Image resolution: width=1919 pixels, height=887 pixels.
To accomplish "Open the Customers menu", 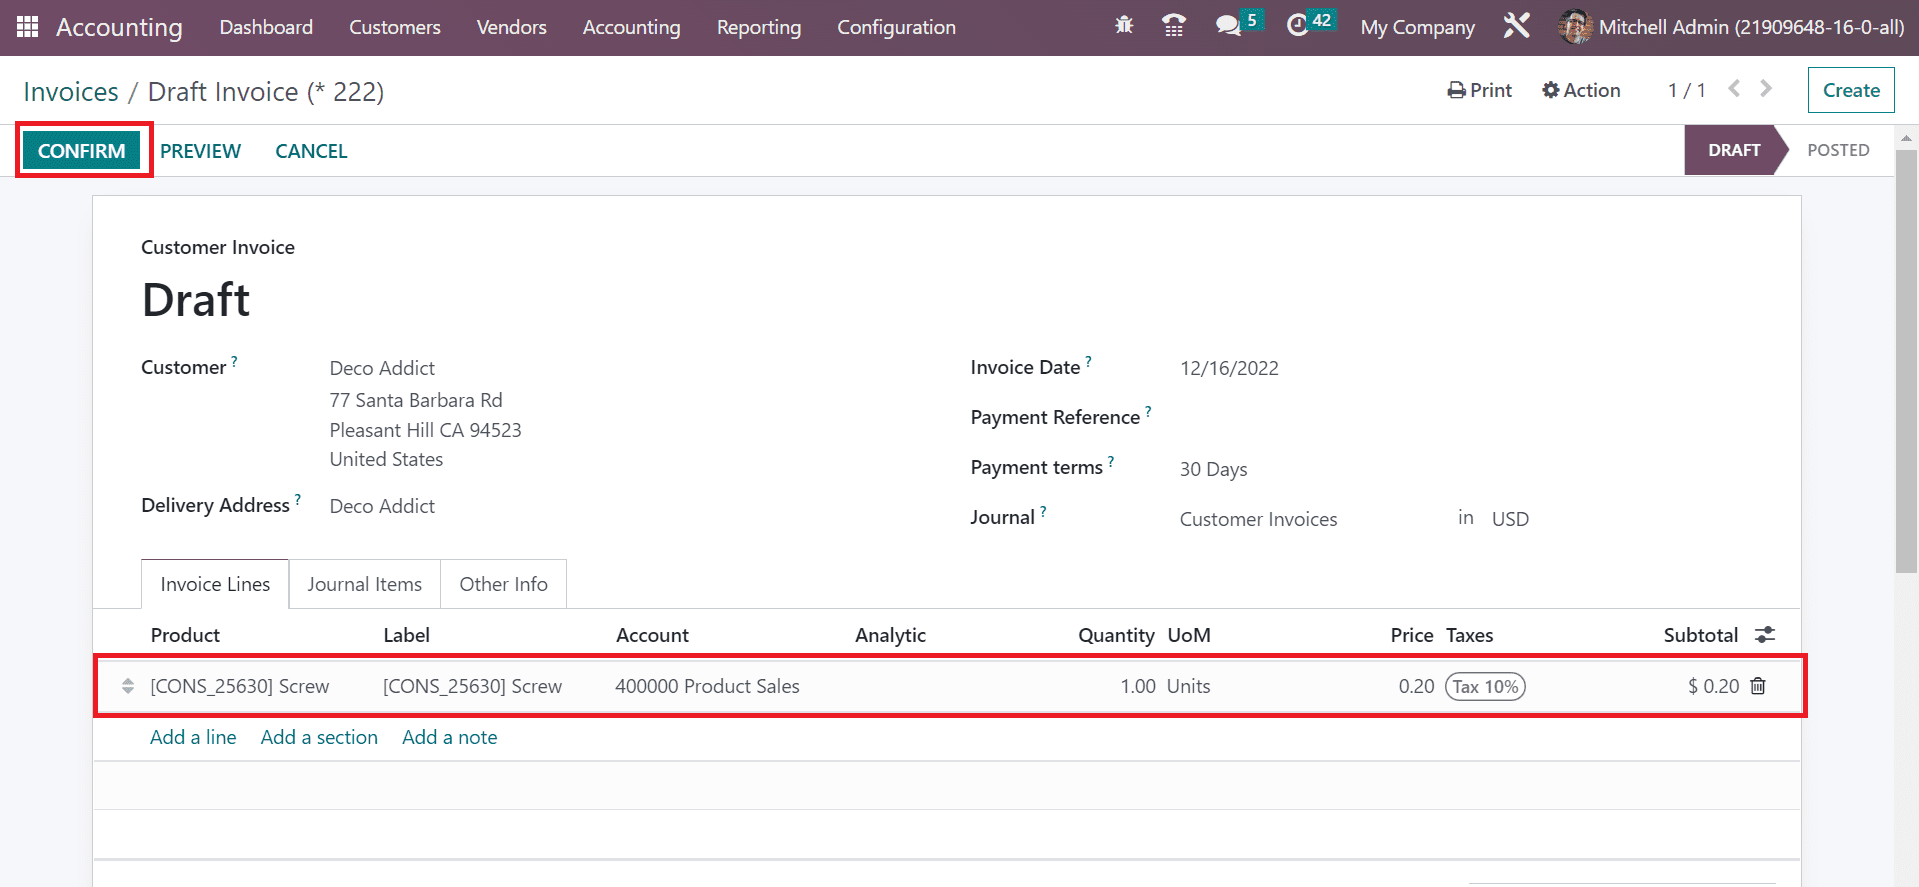I will (x=395, y=27).
